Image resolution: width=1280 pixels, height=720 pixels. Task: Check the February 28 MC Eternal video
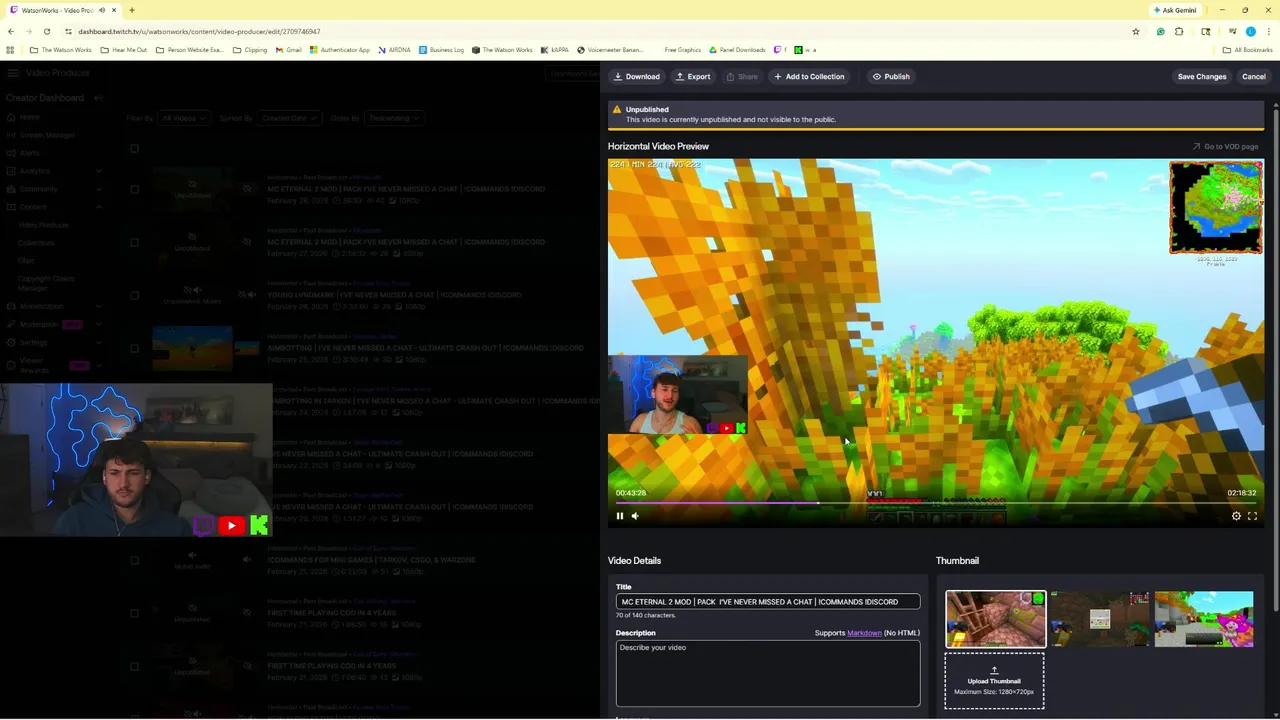134,189
